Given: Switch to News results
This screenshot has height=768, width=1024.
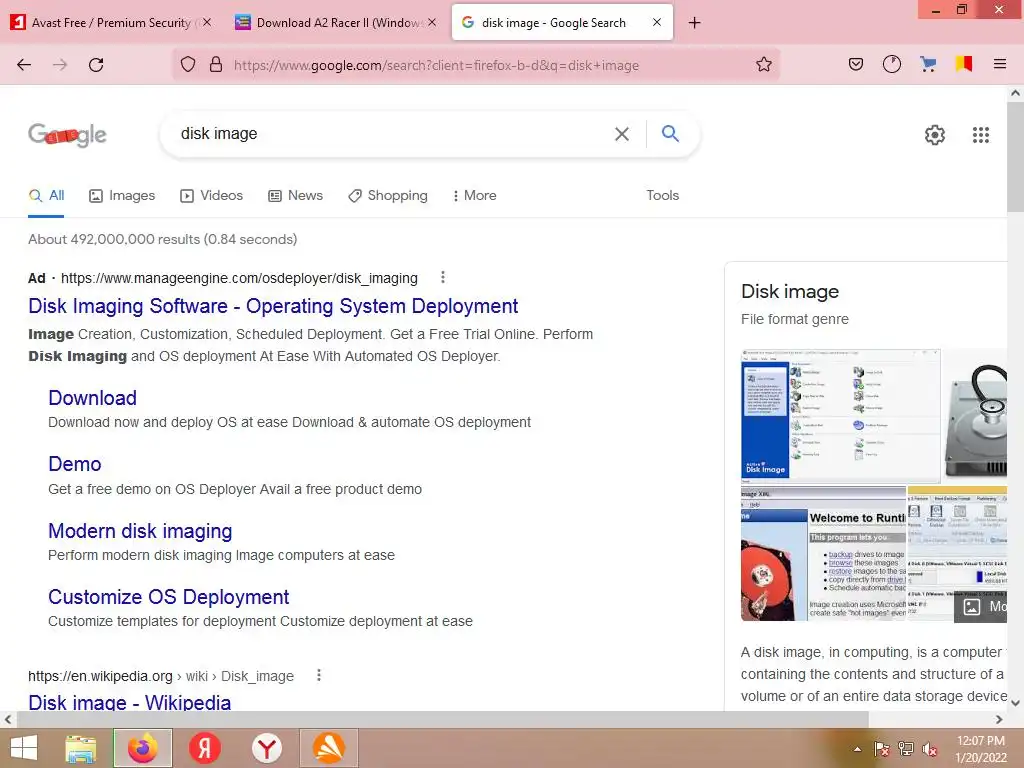Looking at the screenshot, I should 295,195.
